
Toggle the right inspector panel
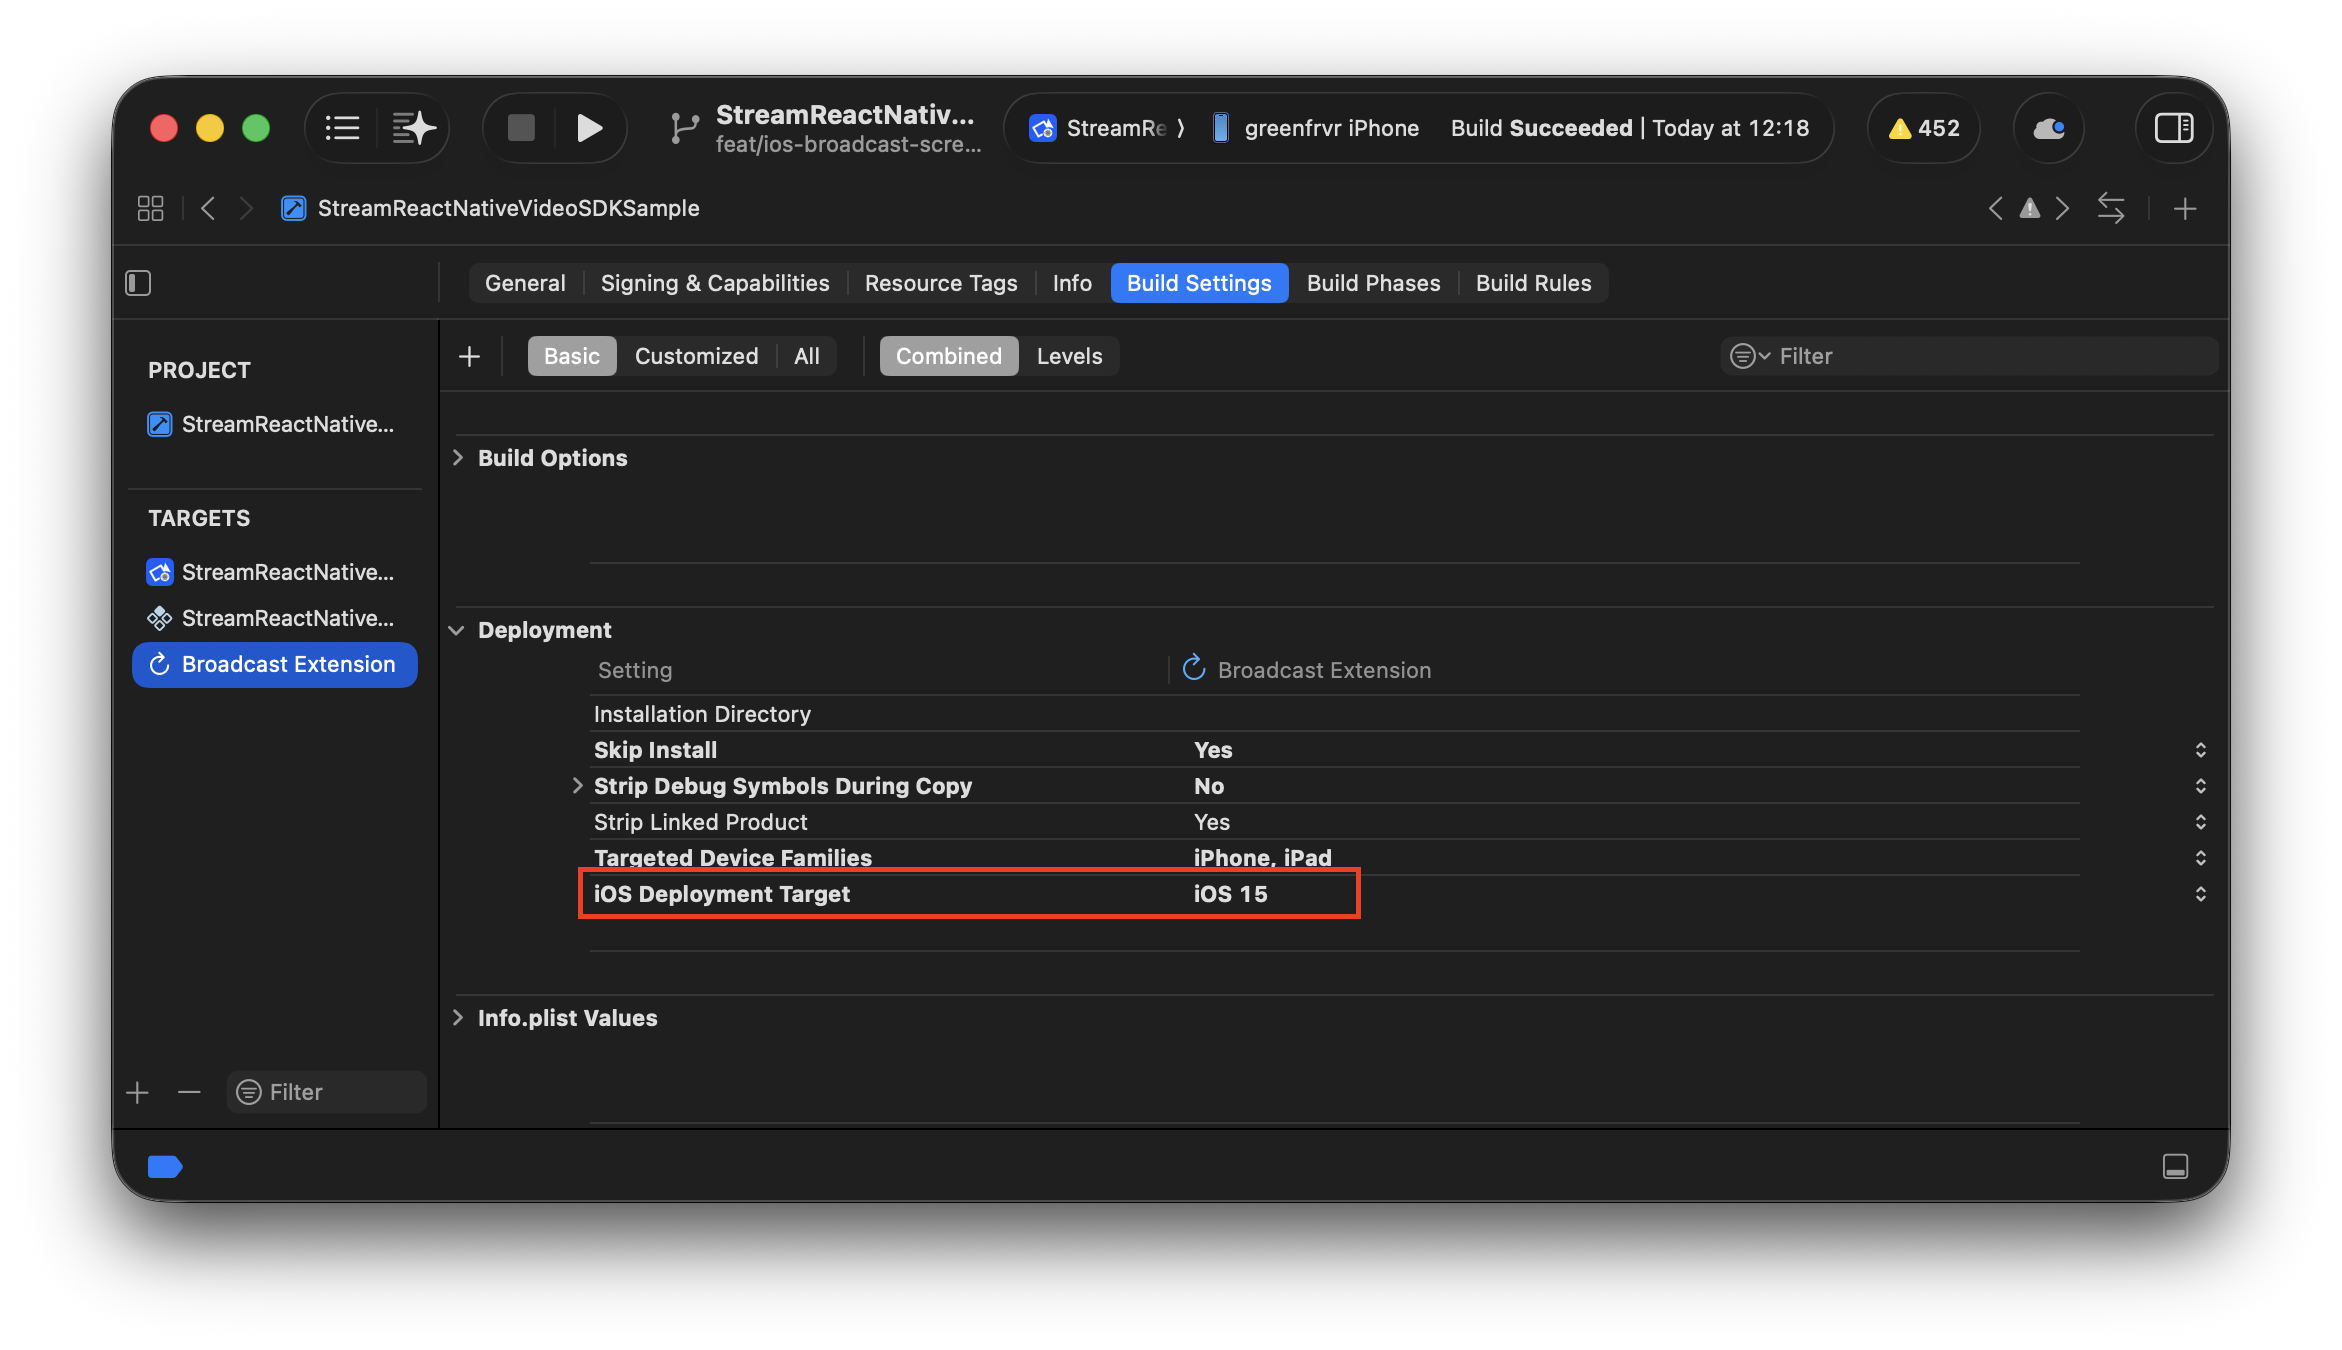click(2174, 128)
